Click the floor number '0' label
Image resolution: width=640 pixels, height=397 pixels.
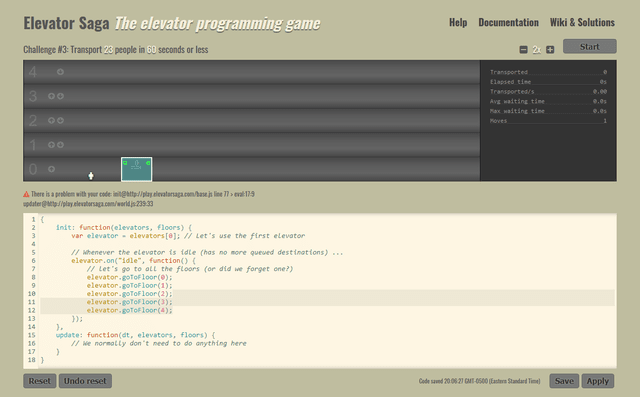(x=33, y=169)
